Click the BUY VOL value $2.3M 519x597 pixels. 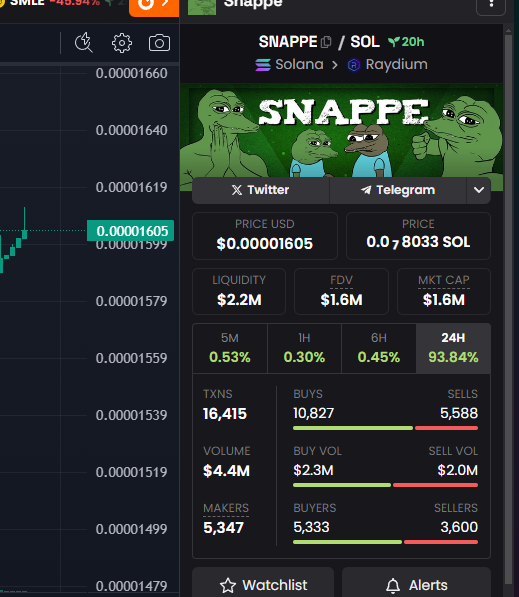[x=313, y=470]
